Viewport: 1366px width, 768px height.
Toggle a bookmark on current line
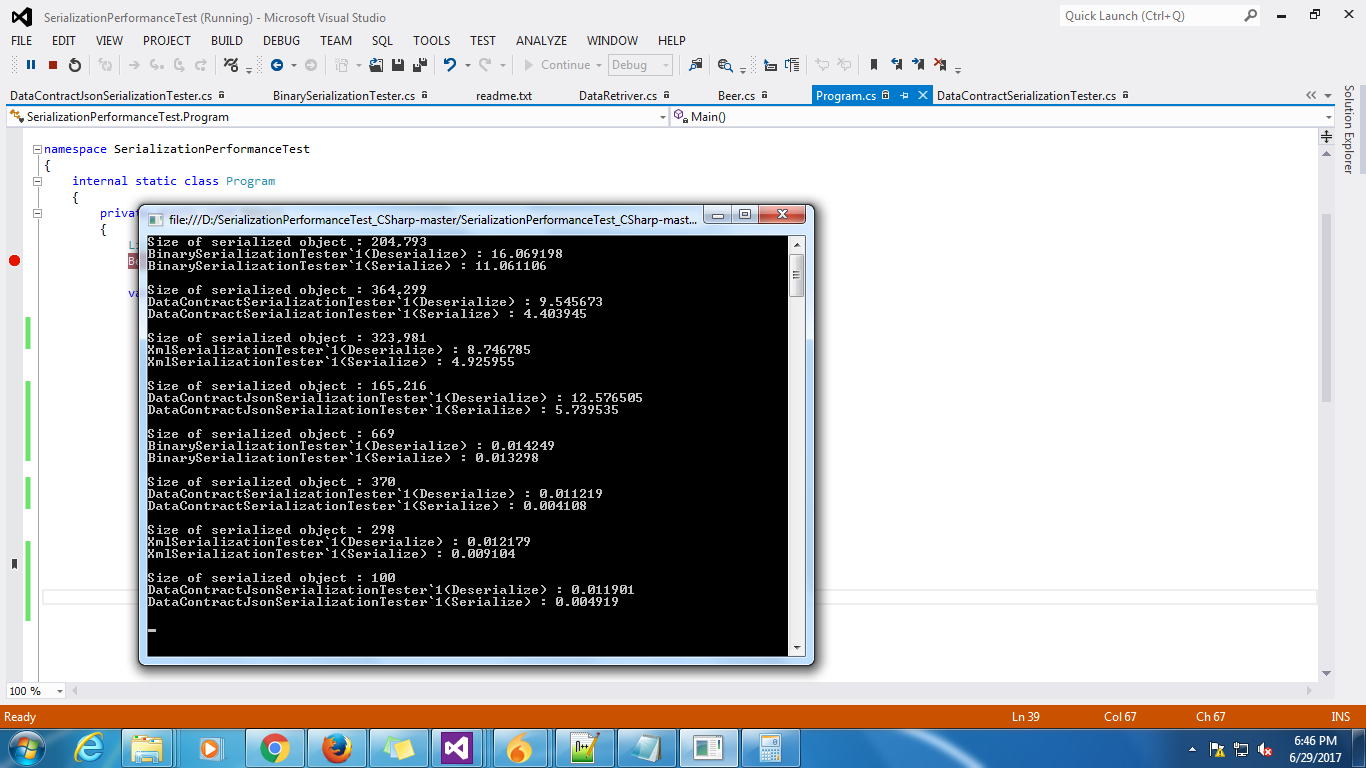click(873, 65)
